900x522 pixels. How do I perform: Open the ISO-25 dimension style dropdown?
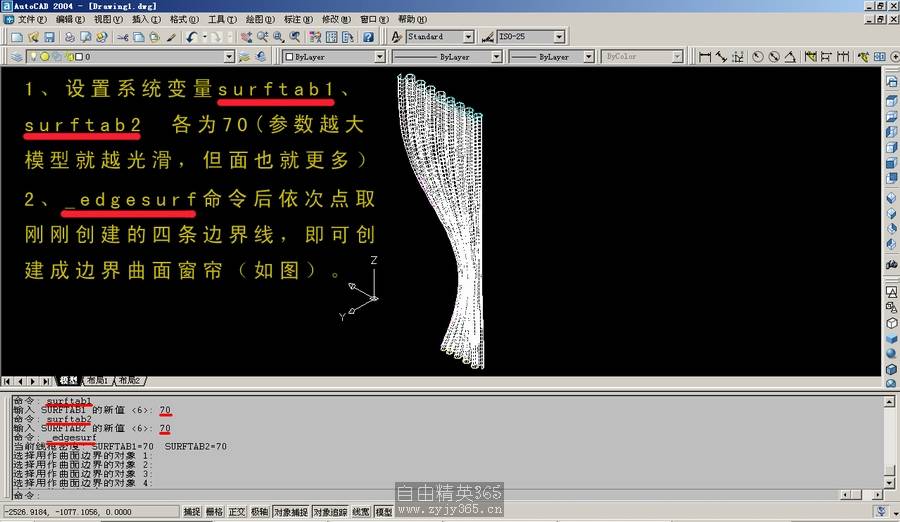[558, 37]
